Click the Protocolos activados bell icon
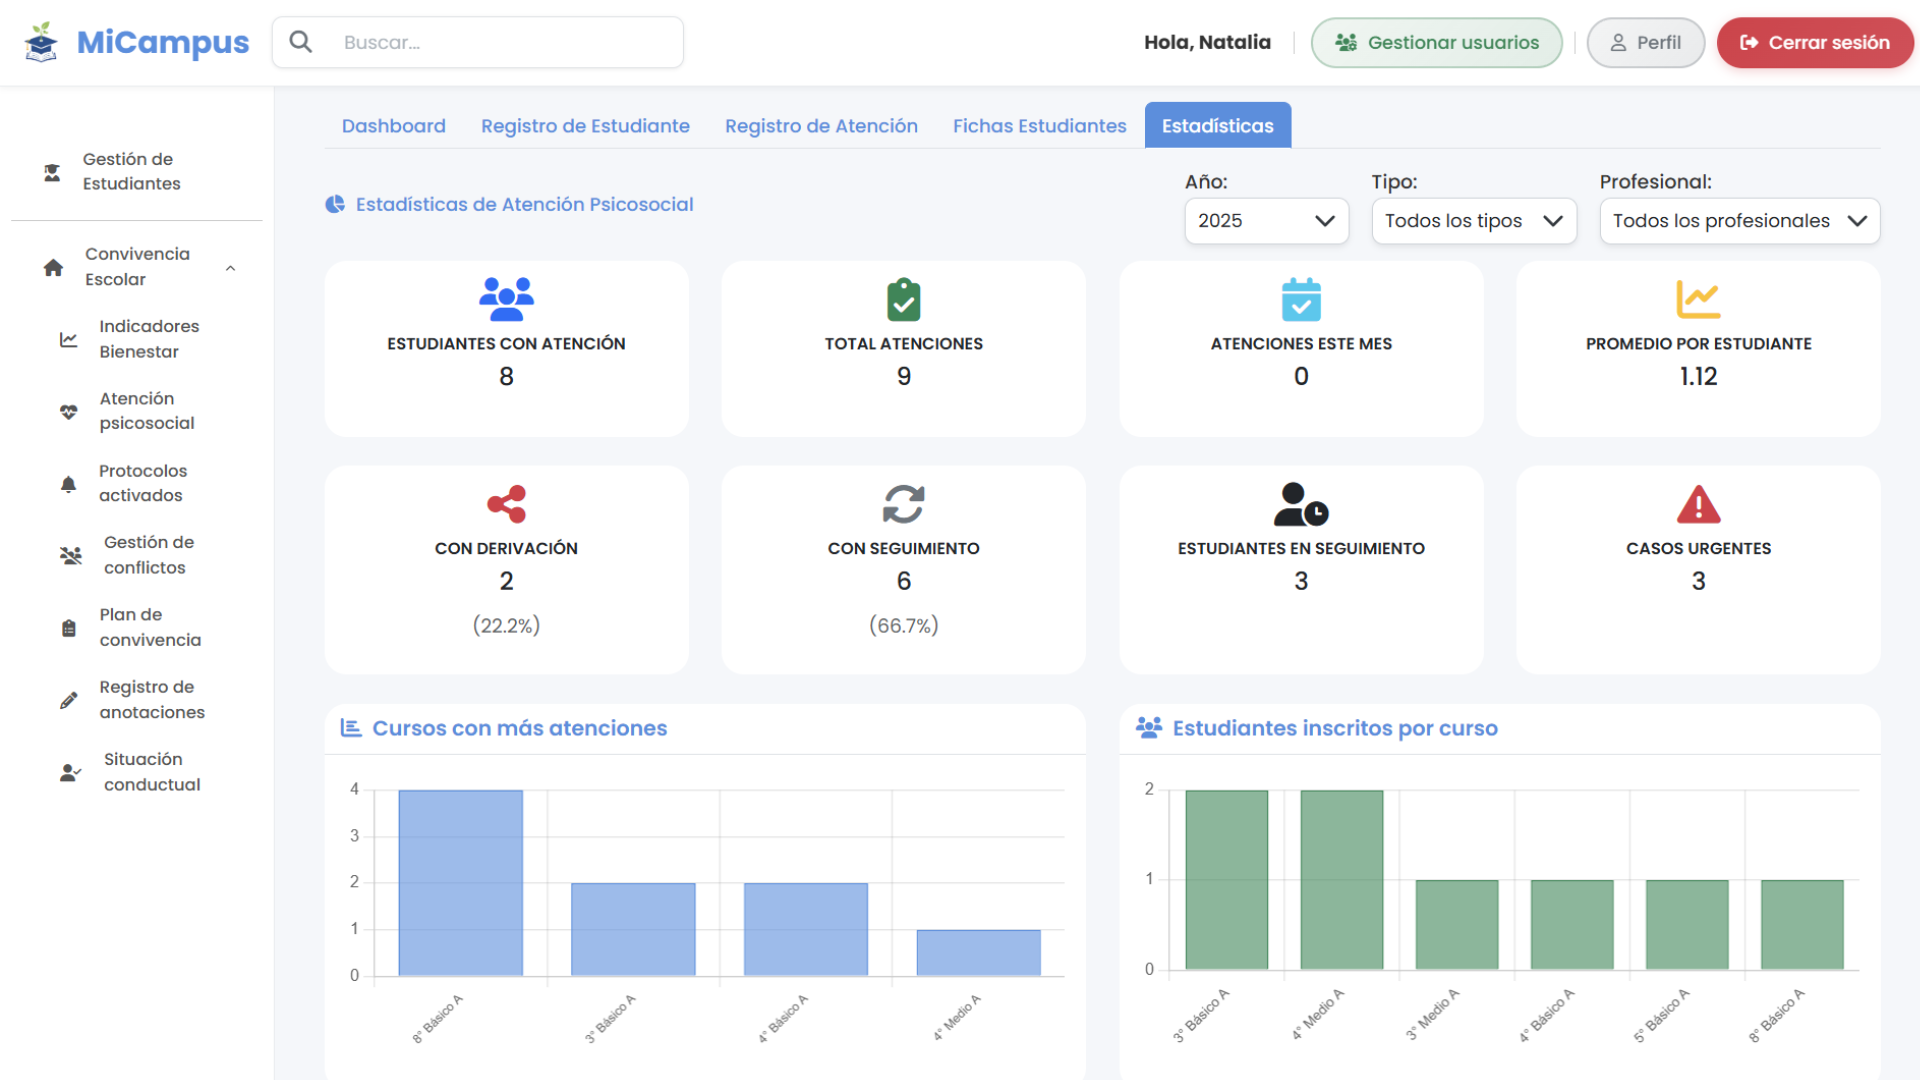The height and width of the screenshot is (1080, 1920). pos(68,484)
